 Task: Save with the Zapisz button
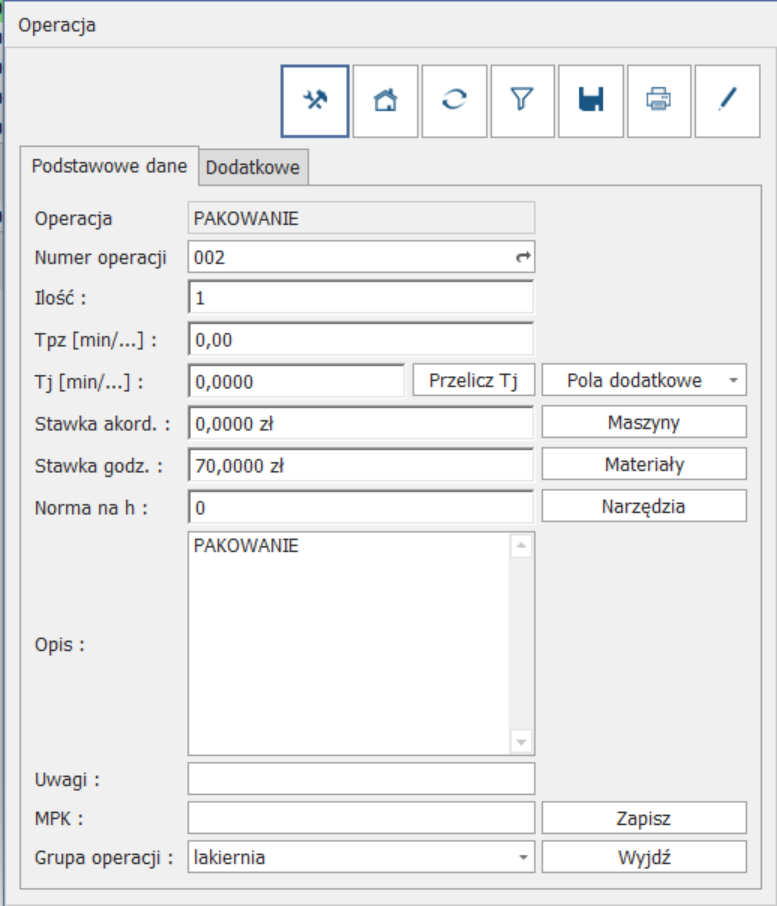[644, 818]
